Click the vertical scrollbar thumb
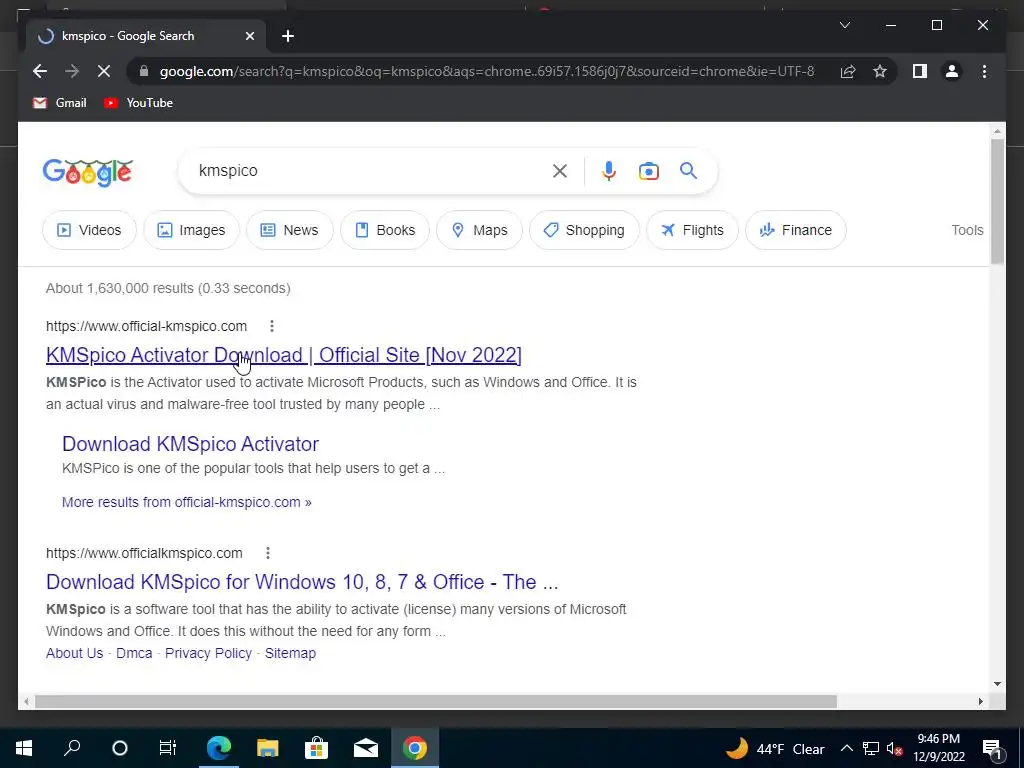1024x768 pixels. [x=997, y=201]
